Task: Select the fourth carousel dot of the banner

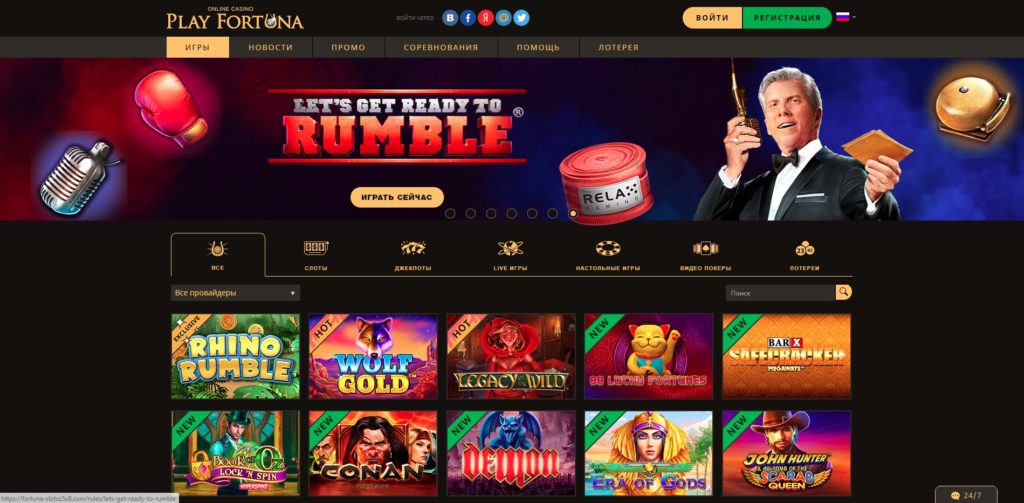Action: tap(511, 213)
